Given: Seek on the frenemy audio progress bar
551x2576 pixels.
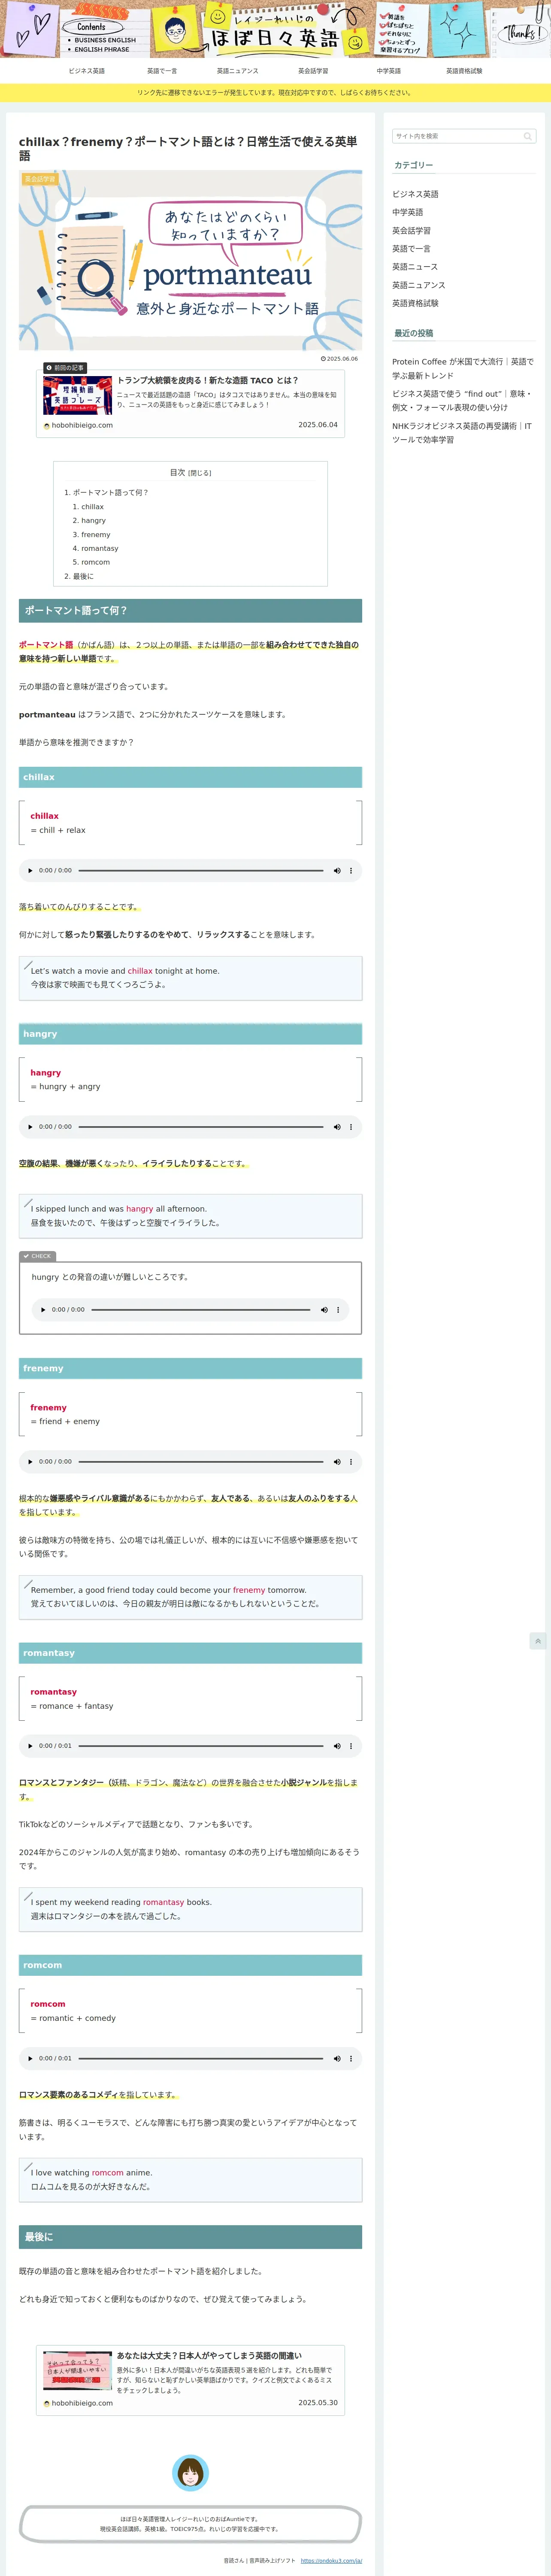Looking at the screenshot, I should pyautogui.click(x=201, y=1462).
